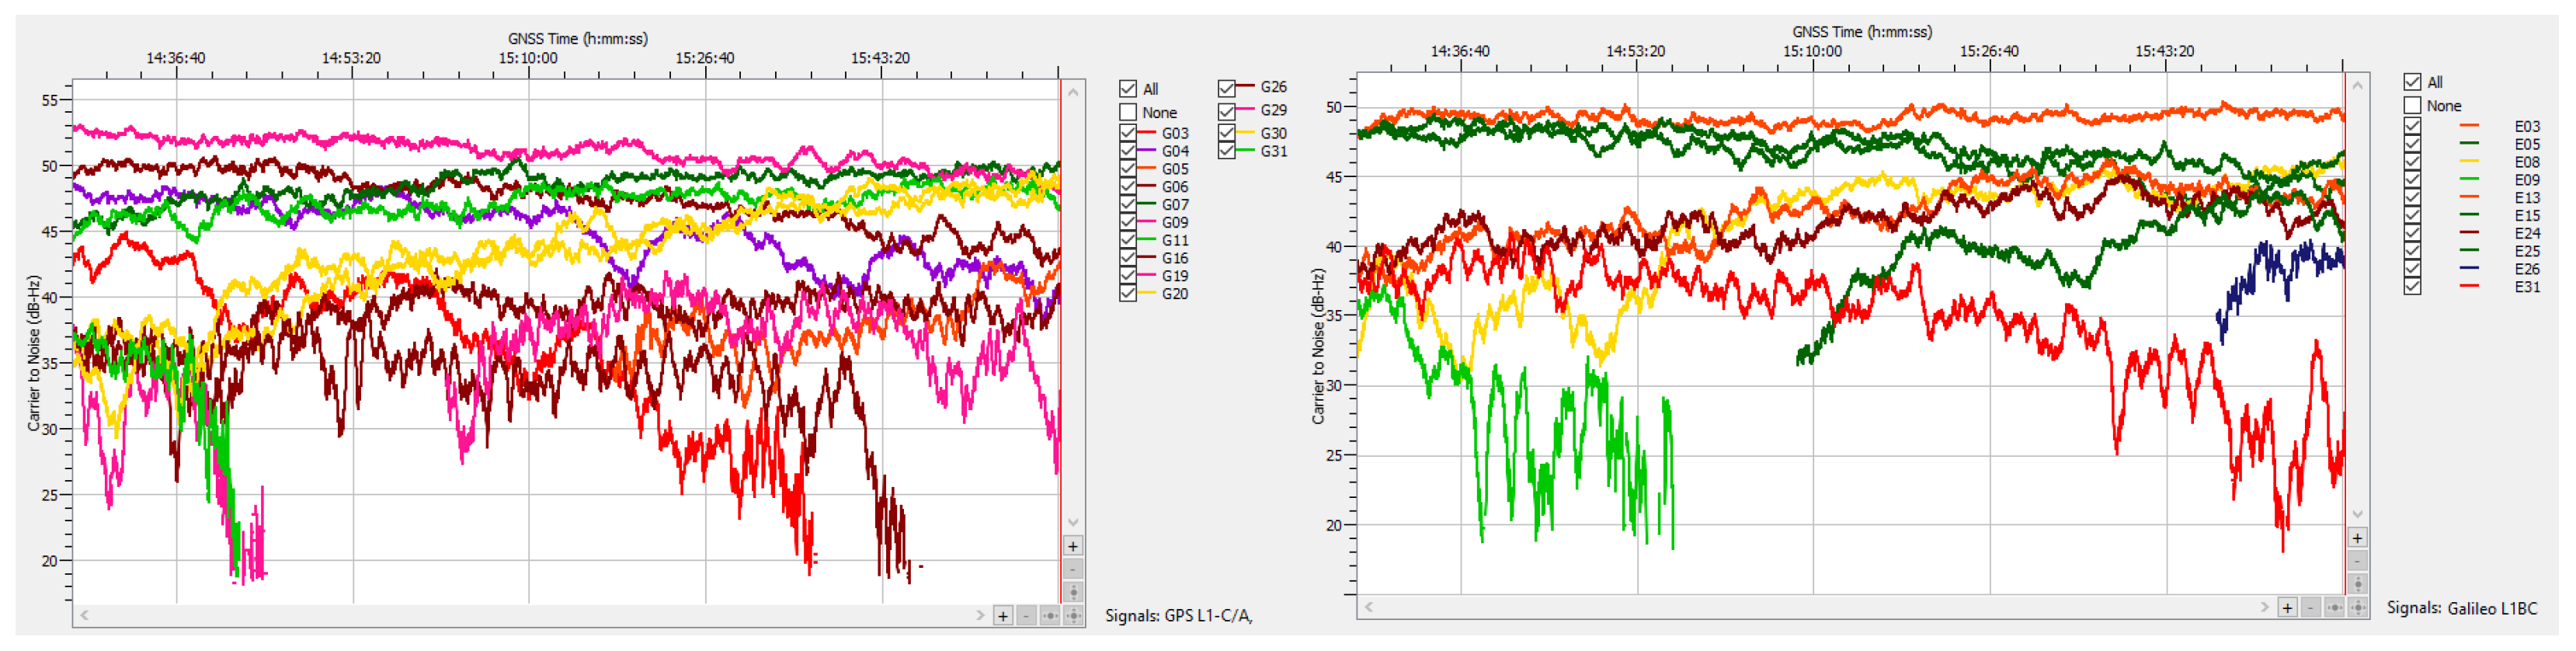Hide satellite G11 trace

coord(1128,240)
